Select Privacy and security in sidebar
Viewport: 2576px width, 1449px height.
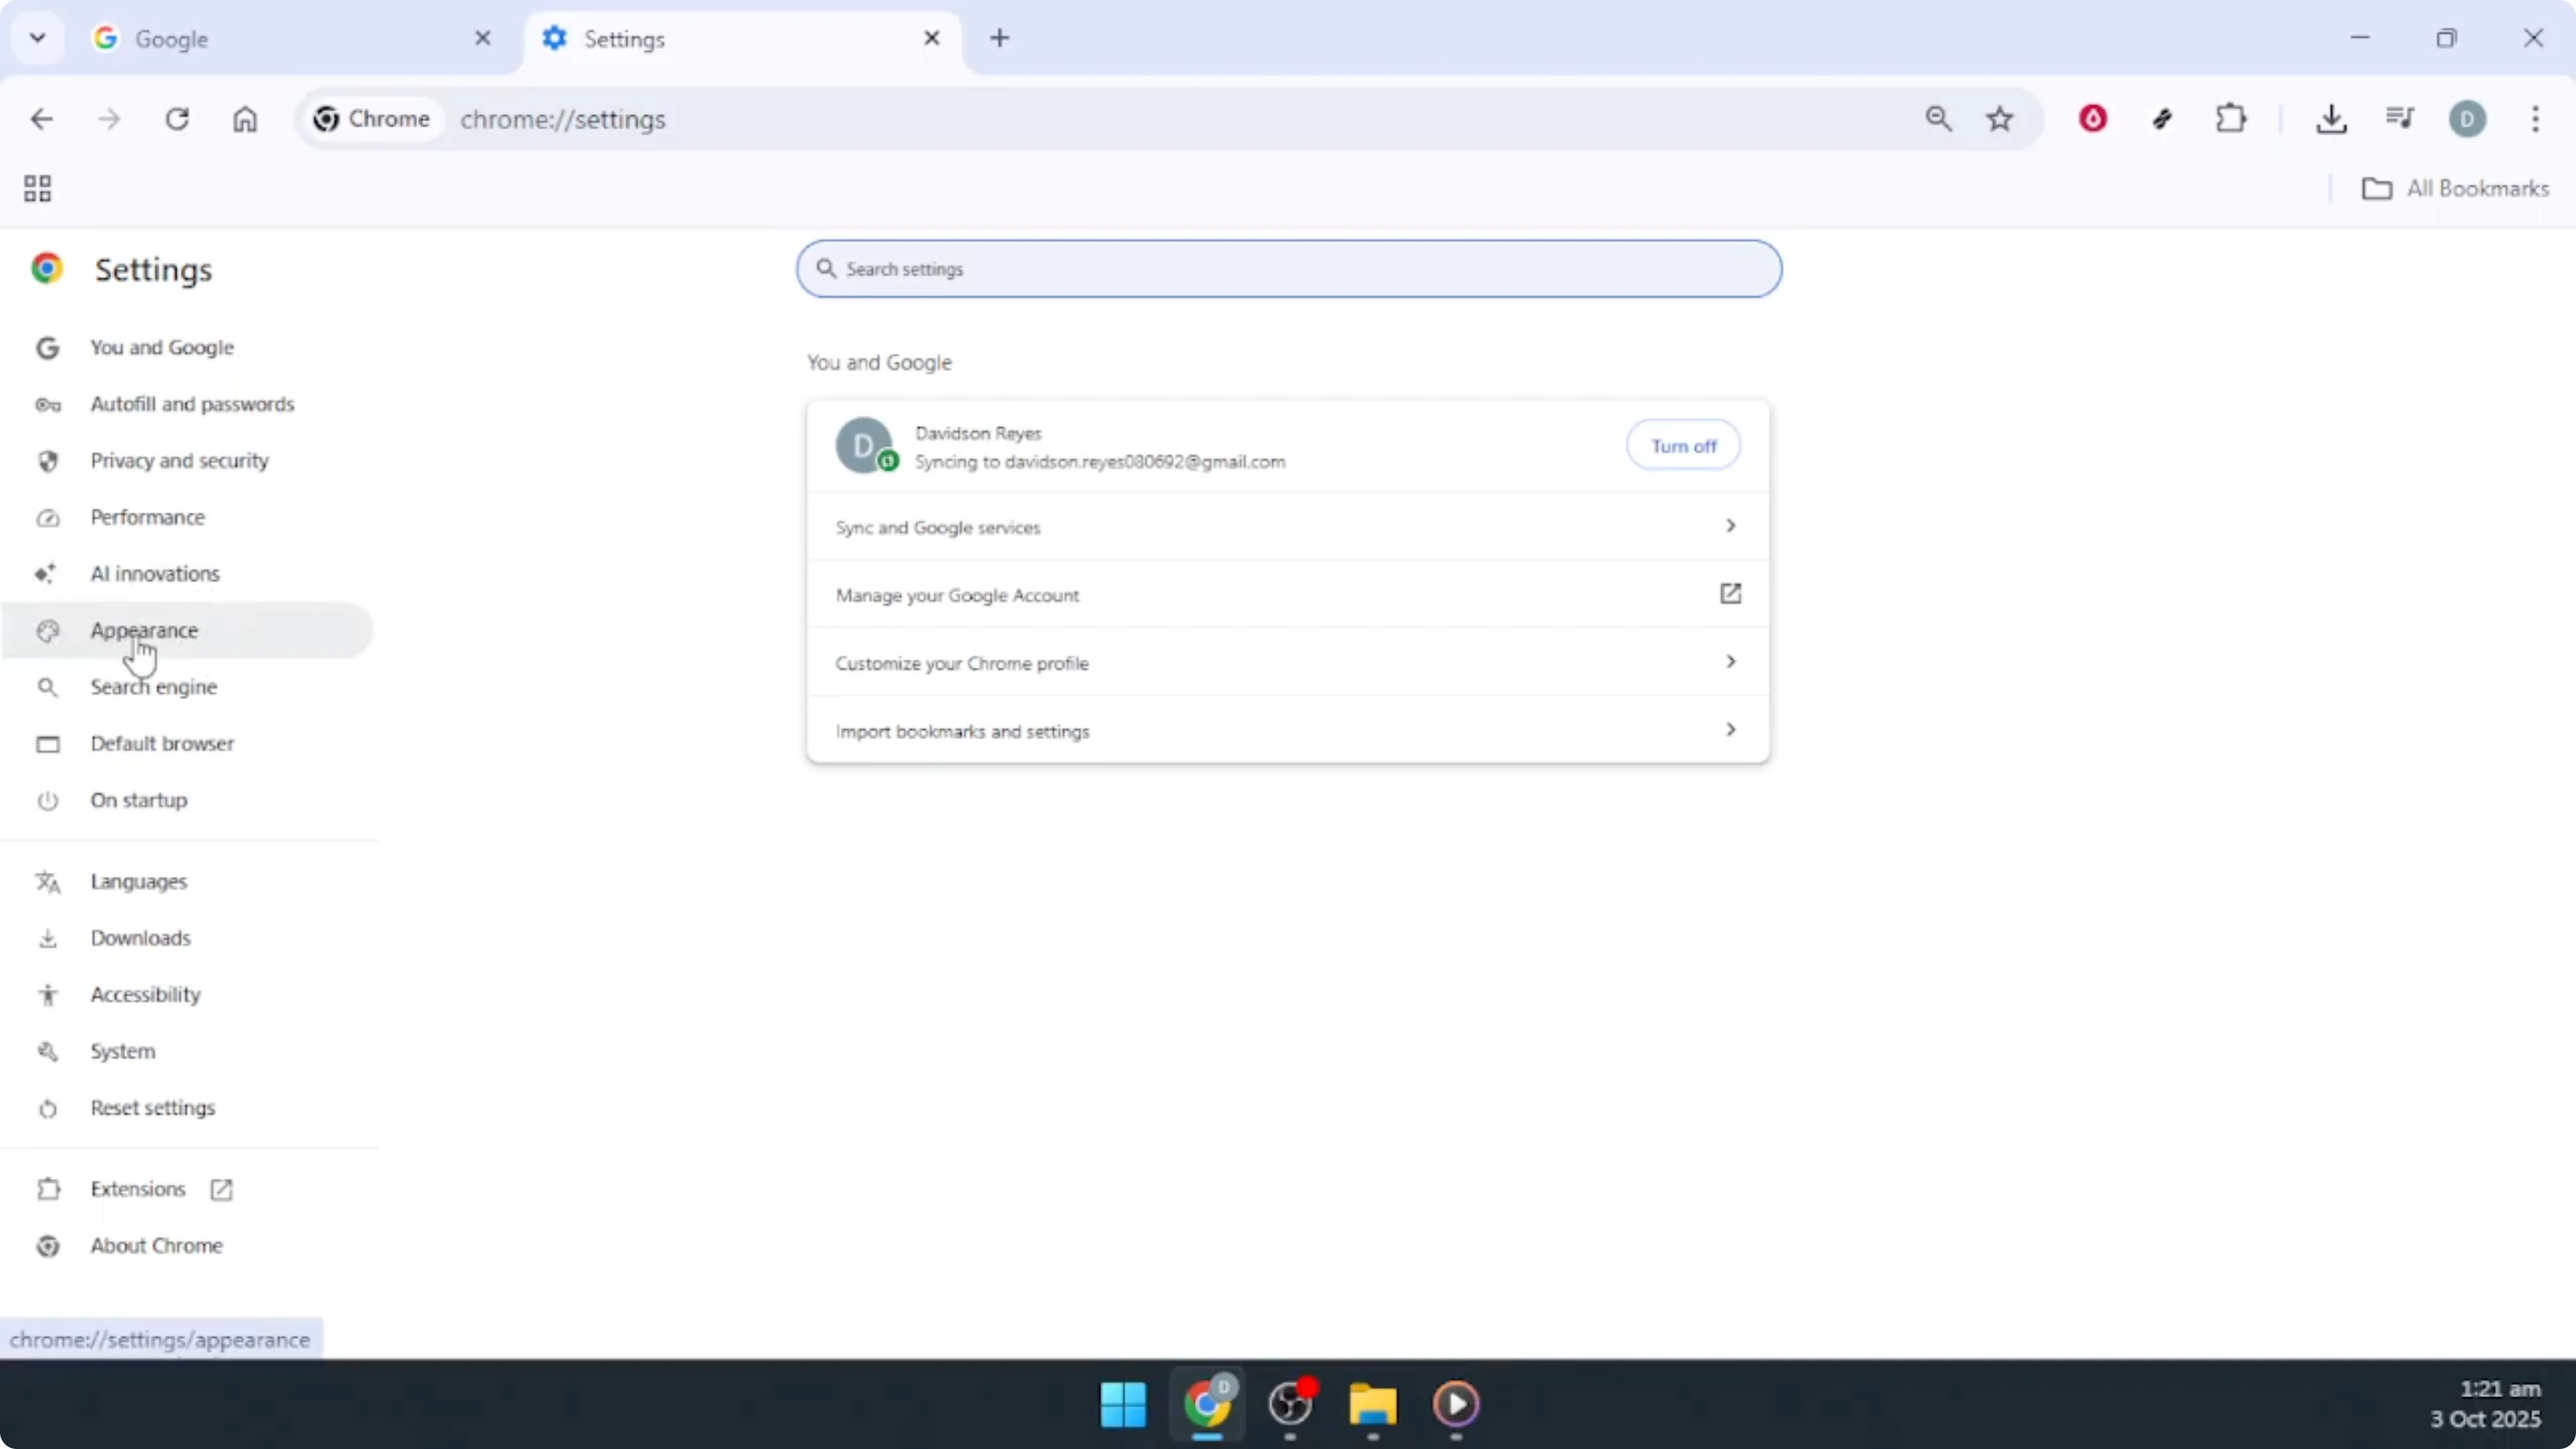pos(179,460)
